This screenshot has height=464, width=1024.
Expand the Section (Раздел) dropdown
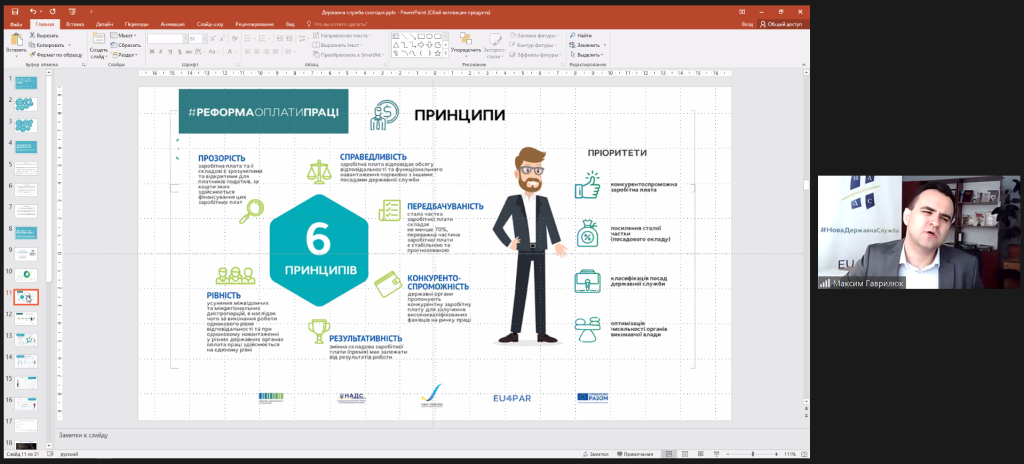coord(126,54)
